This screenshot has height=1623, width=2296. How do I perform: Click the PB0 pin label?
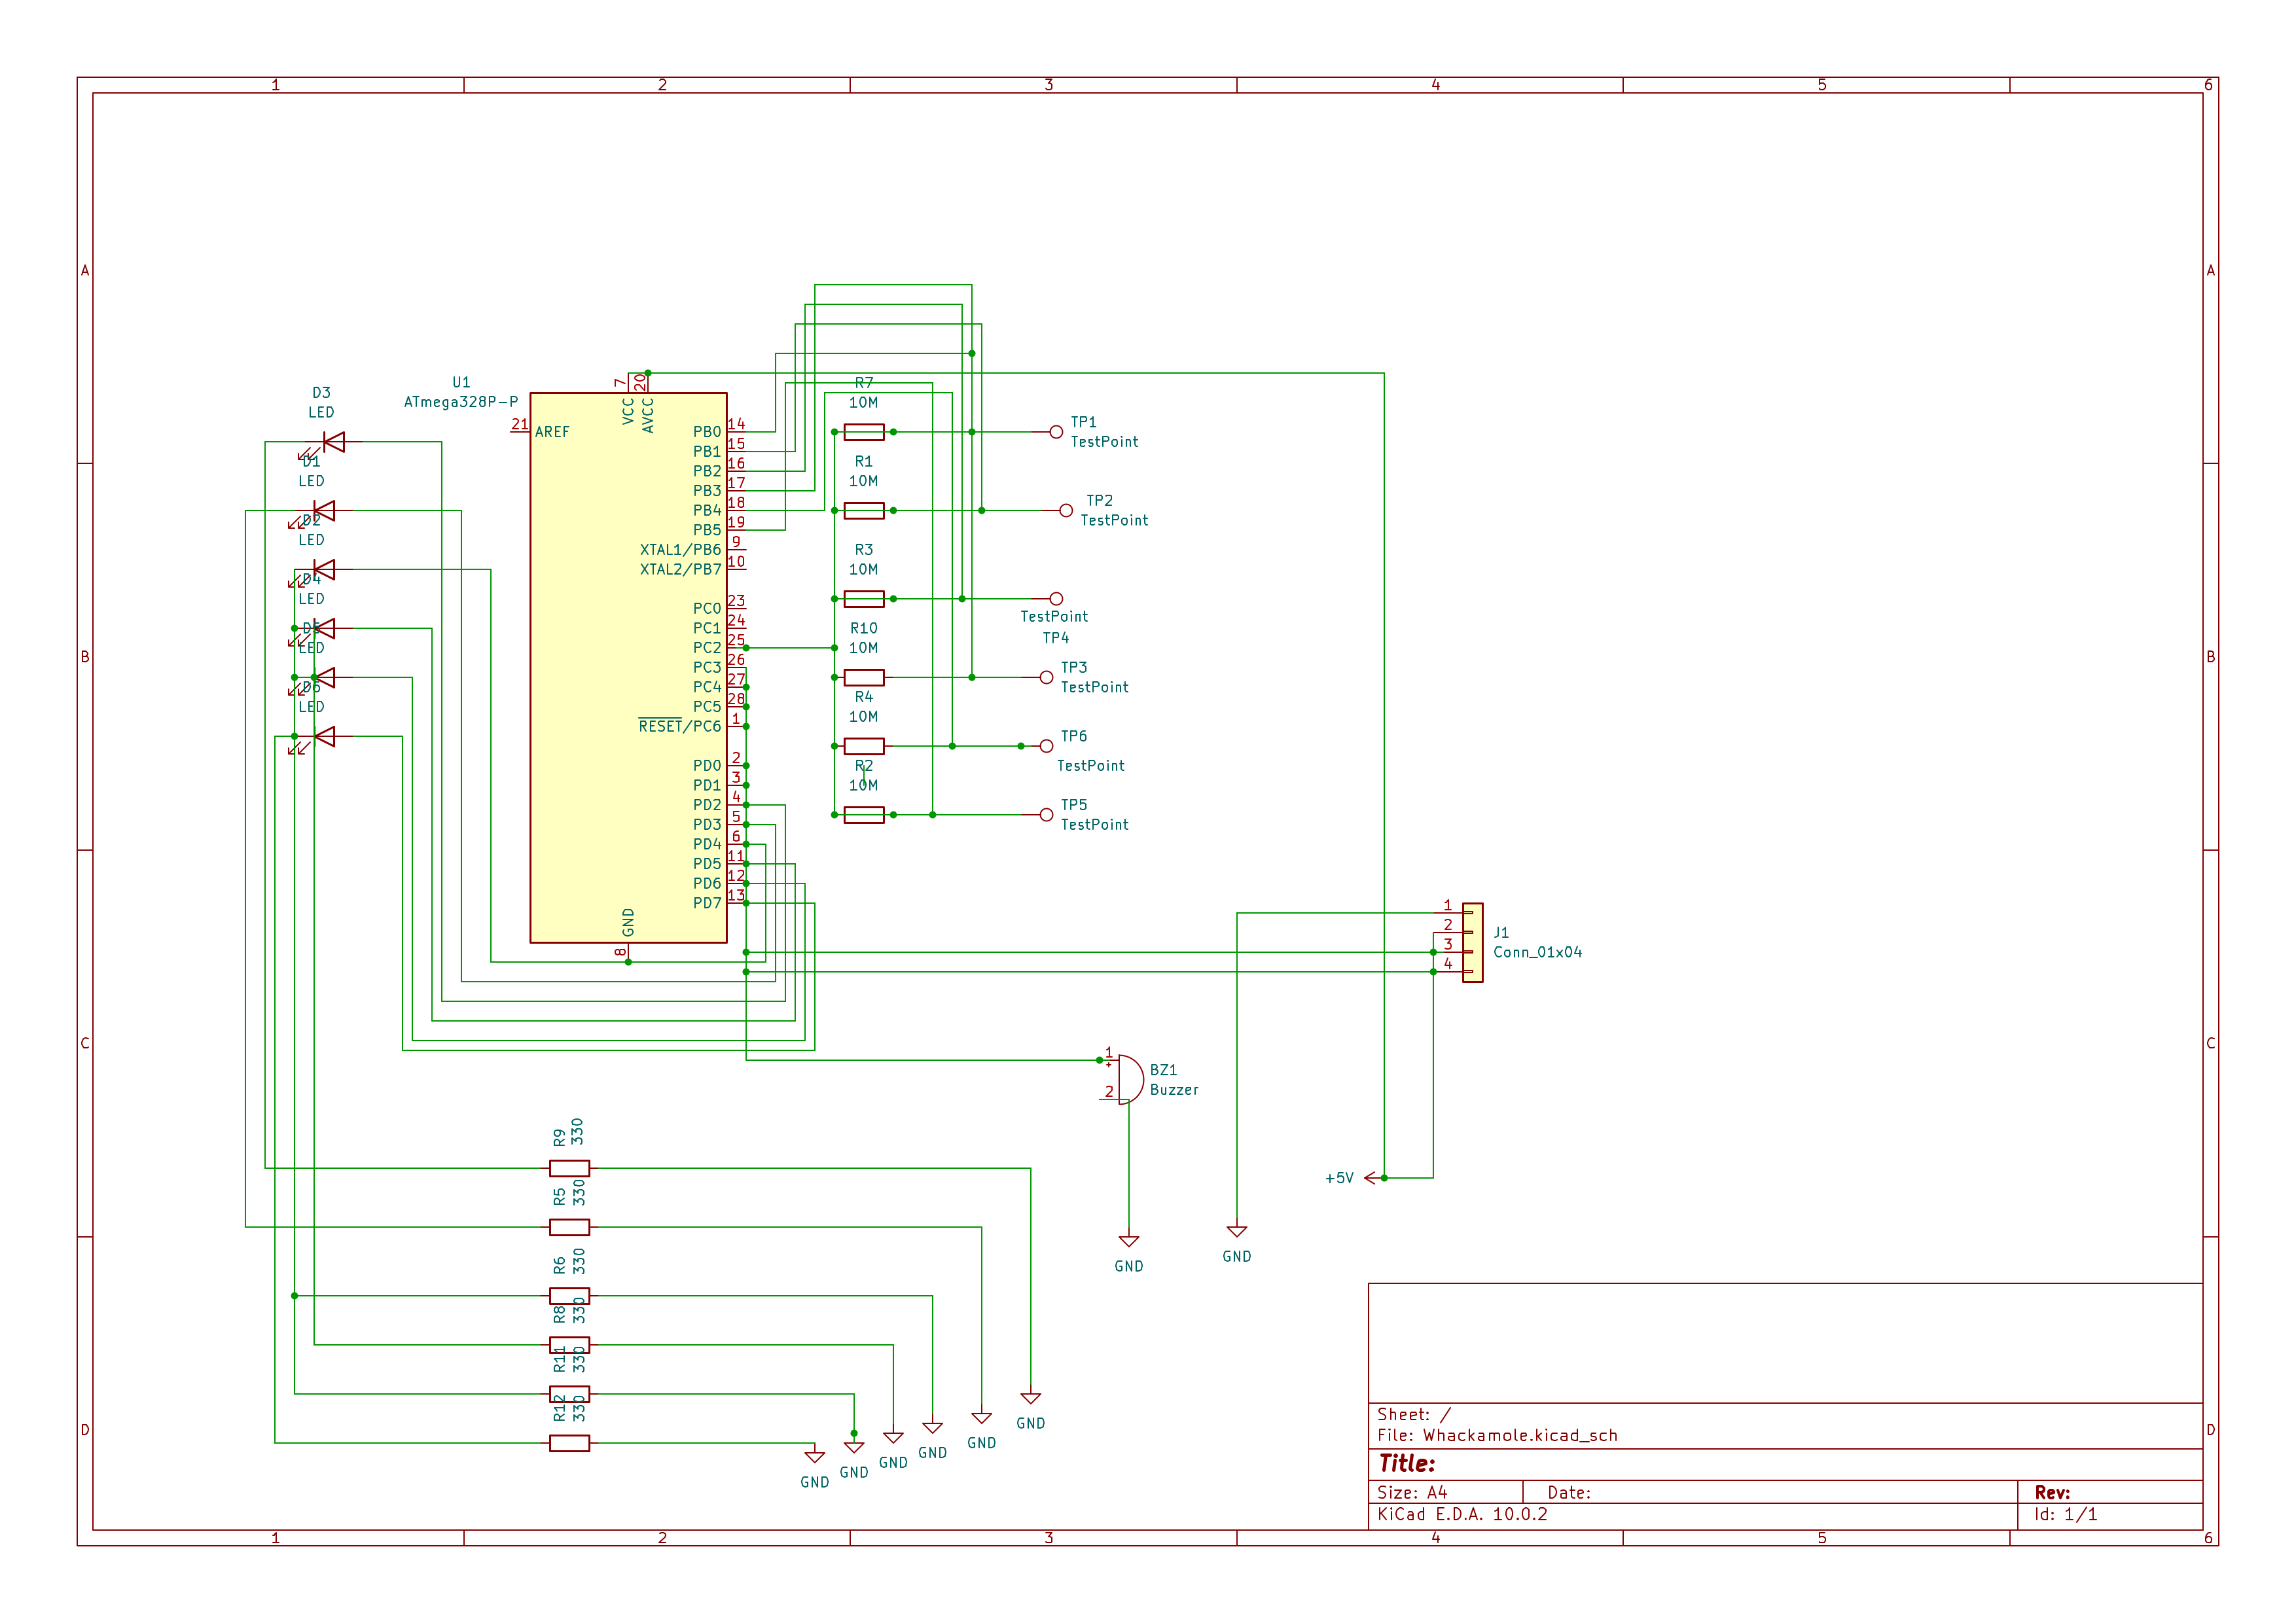click(x=707, y=432)
